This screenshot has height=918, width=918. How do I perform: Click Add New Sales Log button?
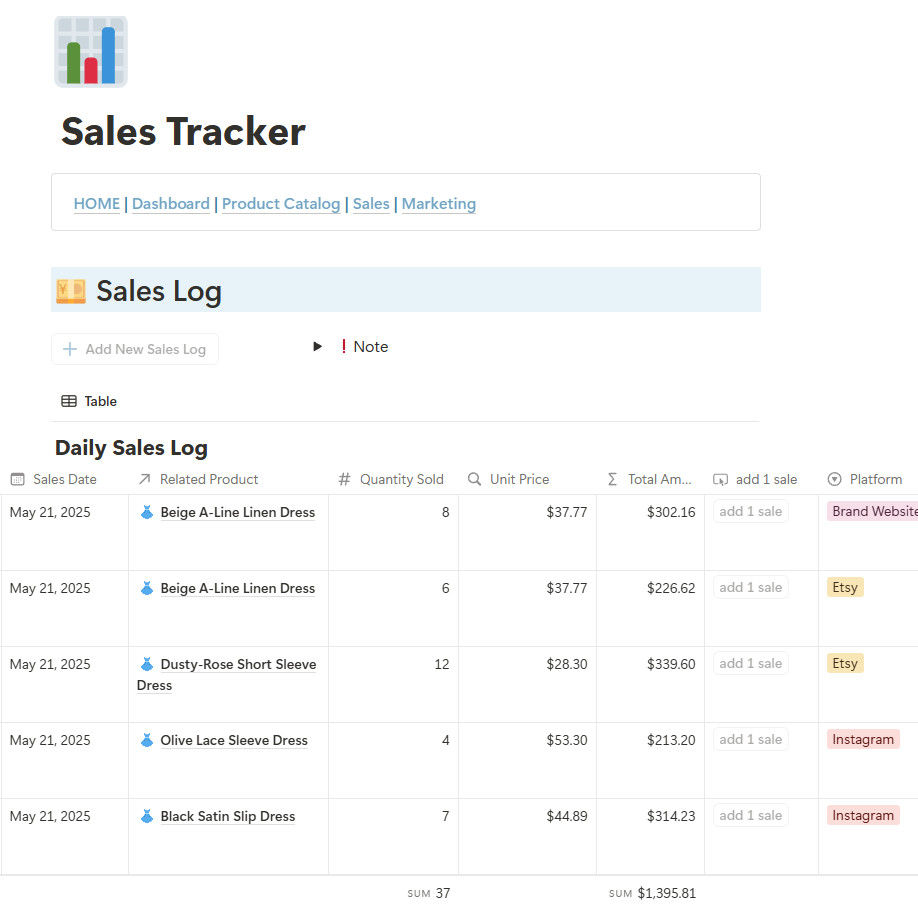click(x=135, y=349)
